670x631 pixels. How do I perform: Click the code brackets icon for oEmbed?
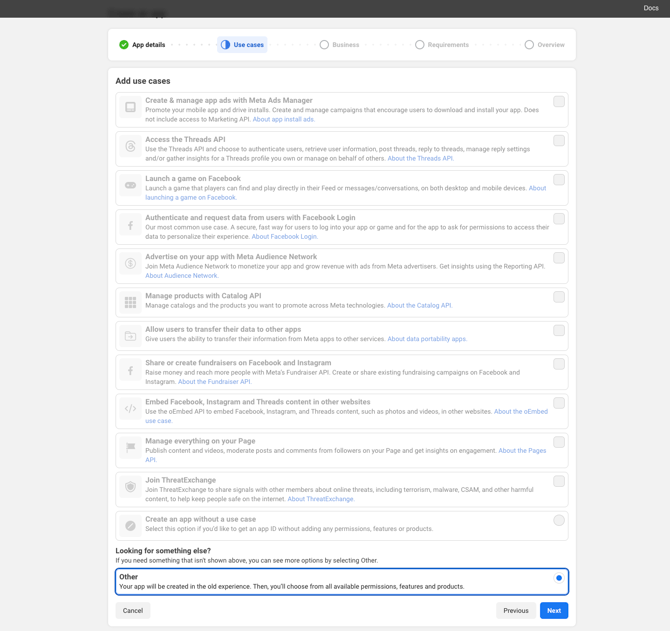130,409
